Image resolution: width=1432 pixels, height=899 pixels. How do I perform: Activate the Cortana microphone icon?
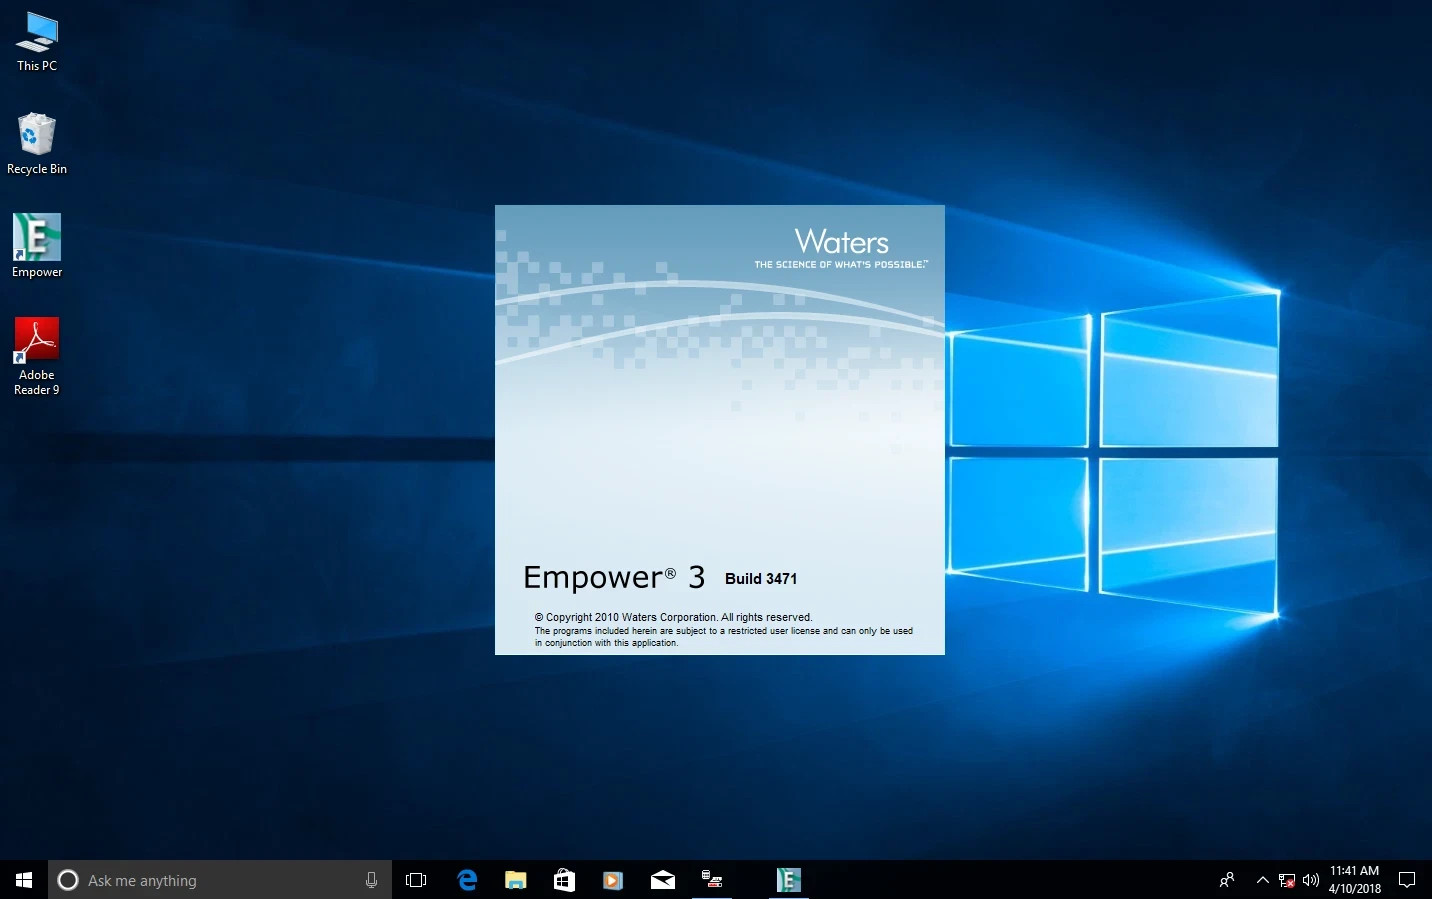(371, 880)
